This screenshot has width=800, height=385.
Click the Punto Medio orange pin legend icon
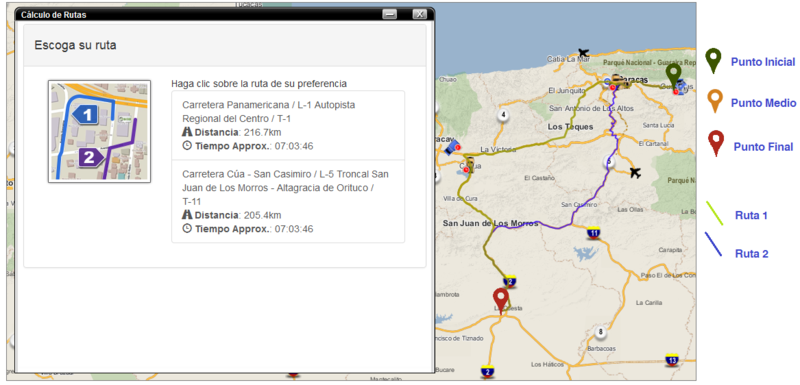pyautogui.click(x=715, y=100)
